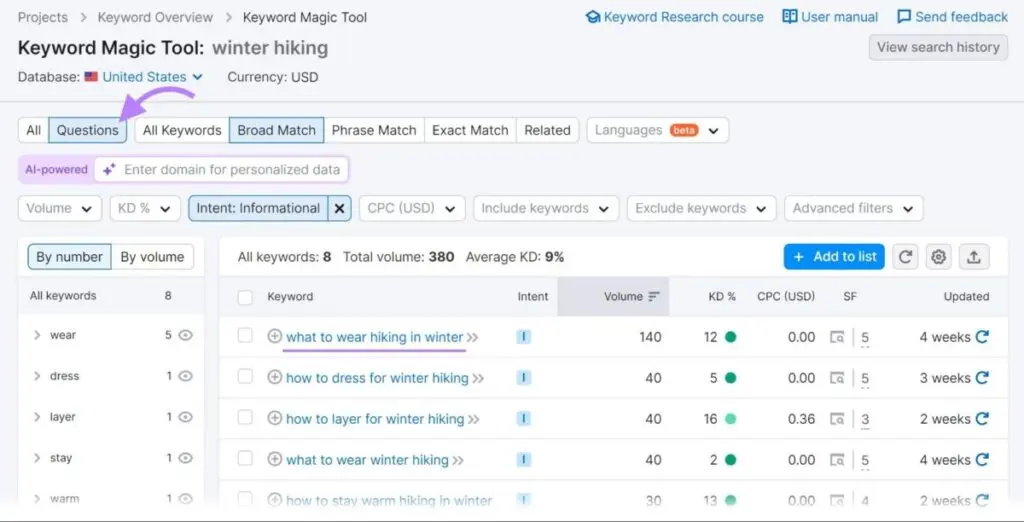Open SERP features icon for 'how to layer for winter hiking'

coord(838,419)
